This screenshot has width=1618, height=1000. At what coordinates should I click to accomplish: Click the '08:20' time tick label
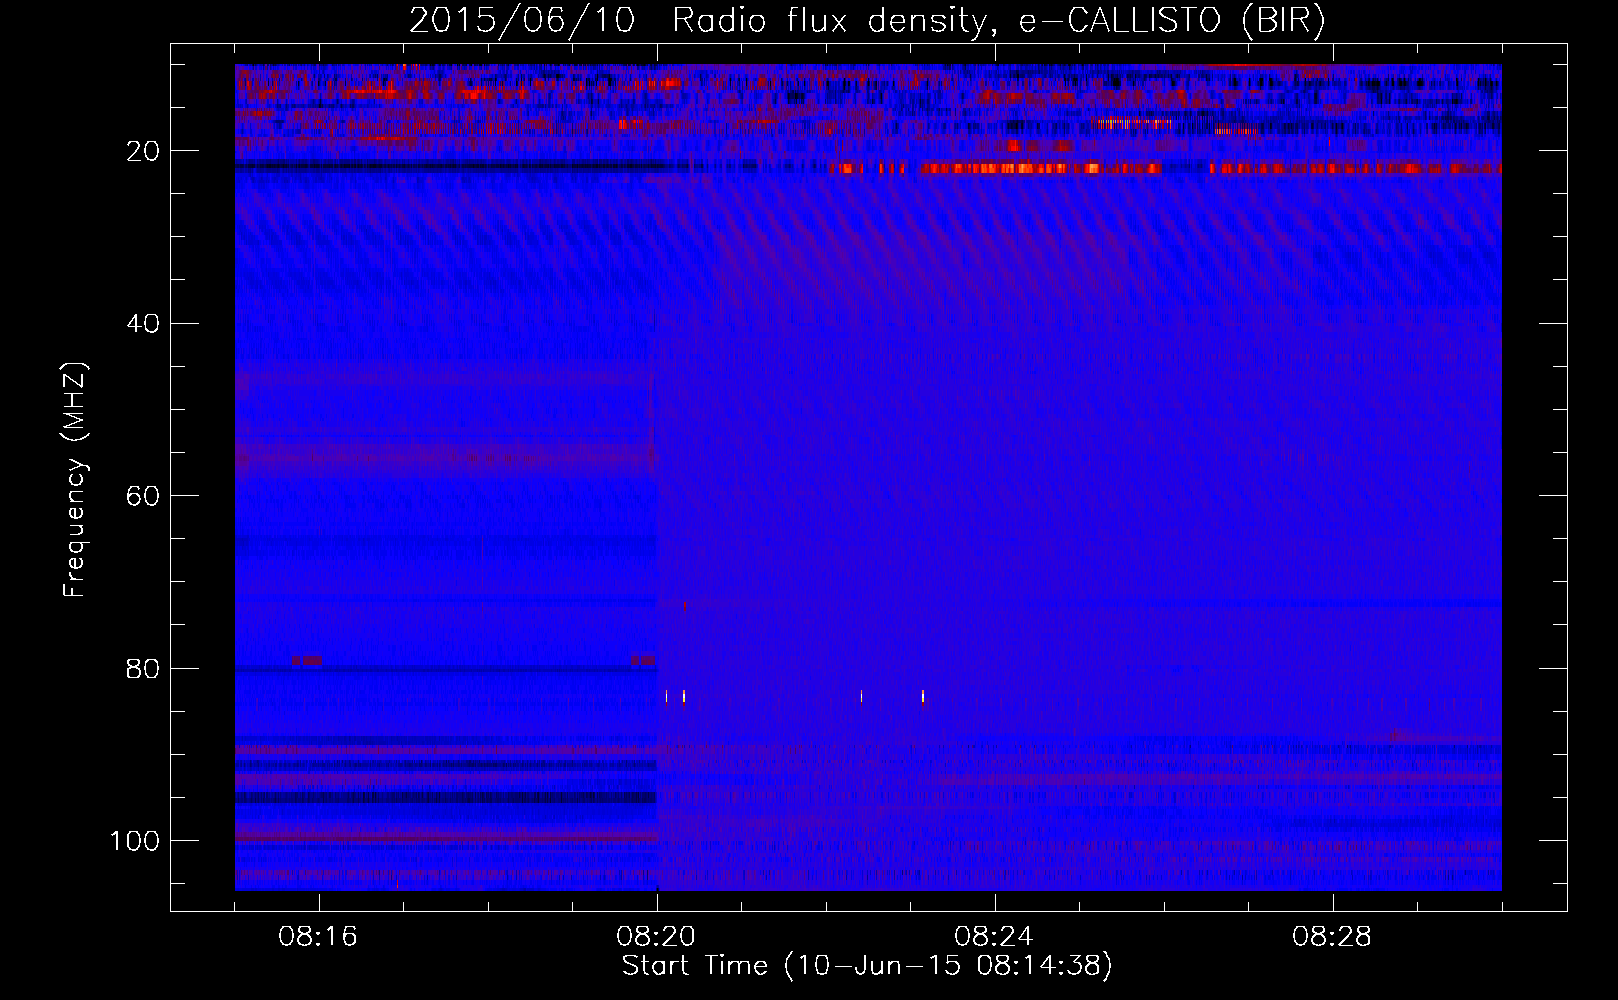point(656,937)
